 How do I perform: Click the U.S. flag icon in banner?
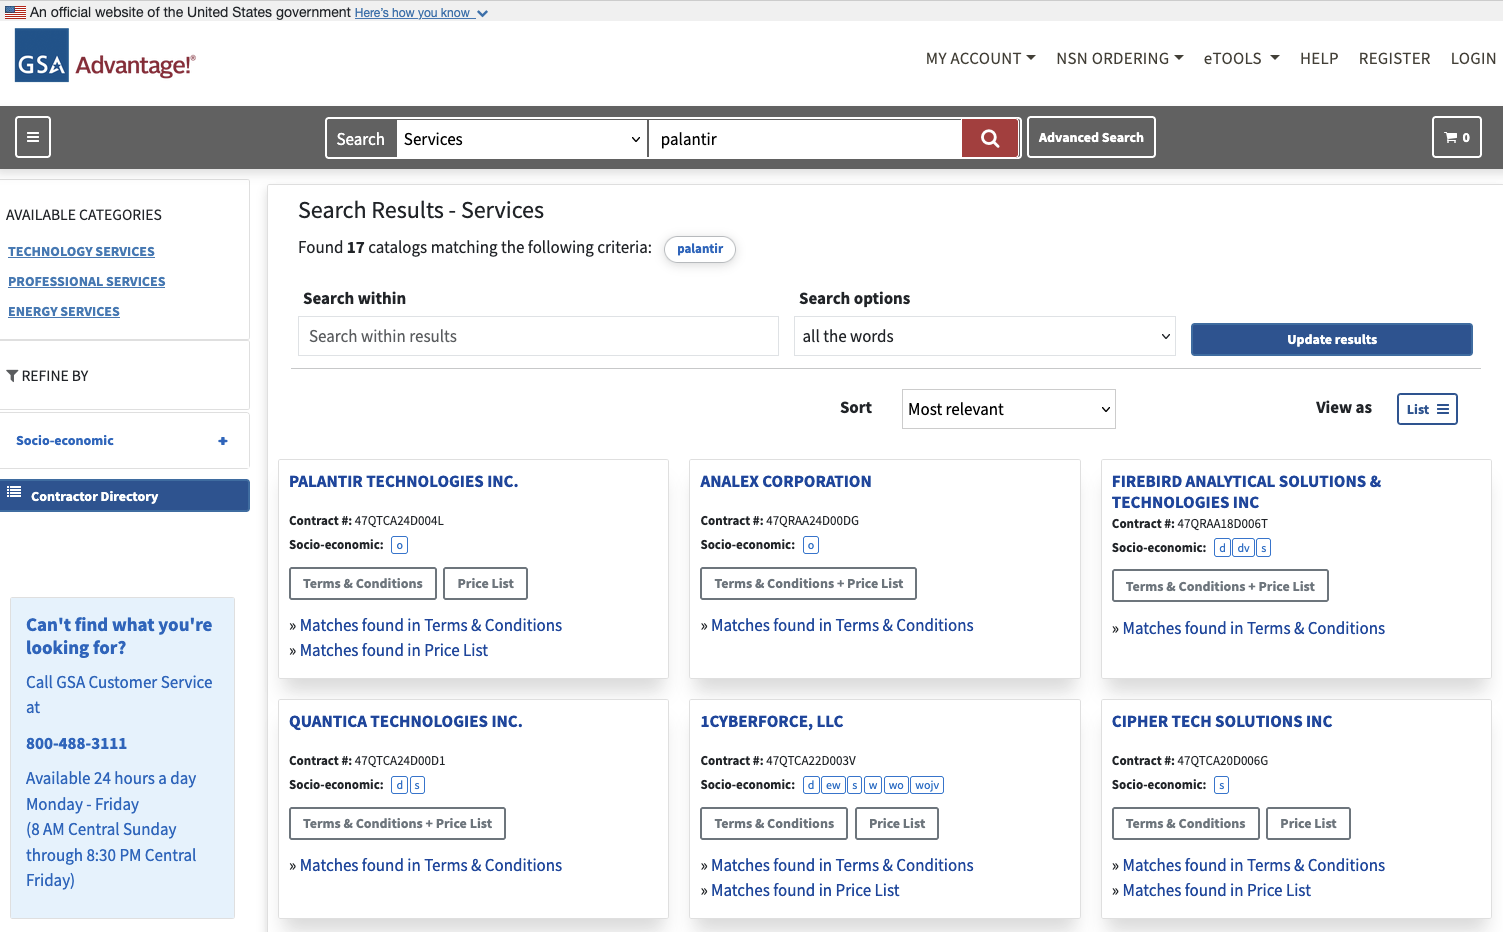click(x=13, y=12)
